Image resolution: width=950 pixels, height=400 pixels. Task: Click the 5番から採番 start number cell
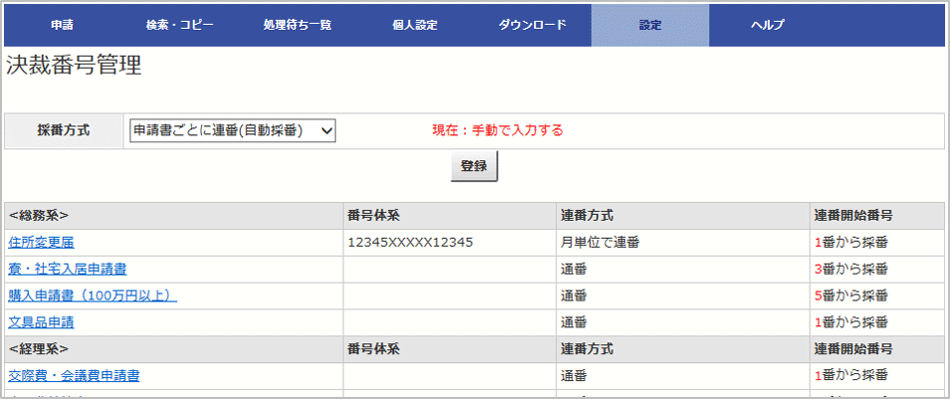click(x=851, y=295)
